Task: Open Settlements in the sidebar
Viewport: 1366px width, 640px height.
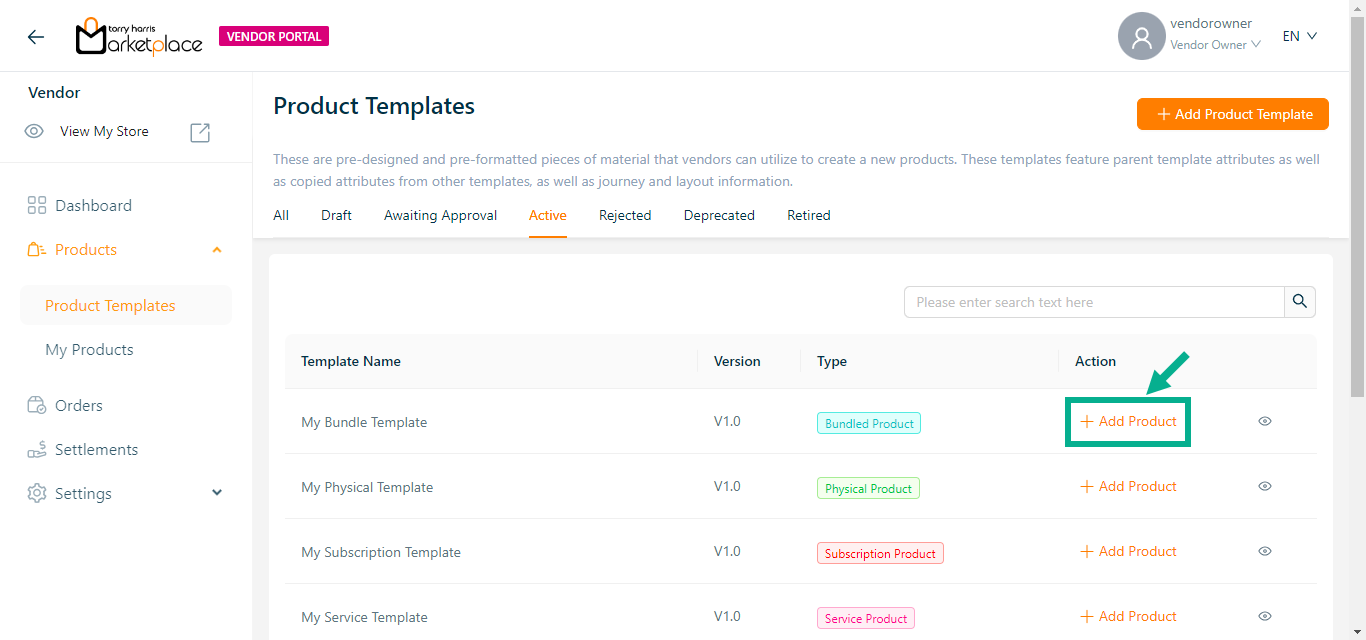Action: pyautogui.click(x=96, y=450)
